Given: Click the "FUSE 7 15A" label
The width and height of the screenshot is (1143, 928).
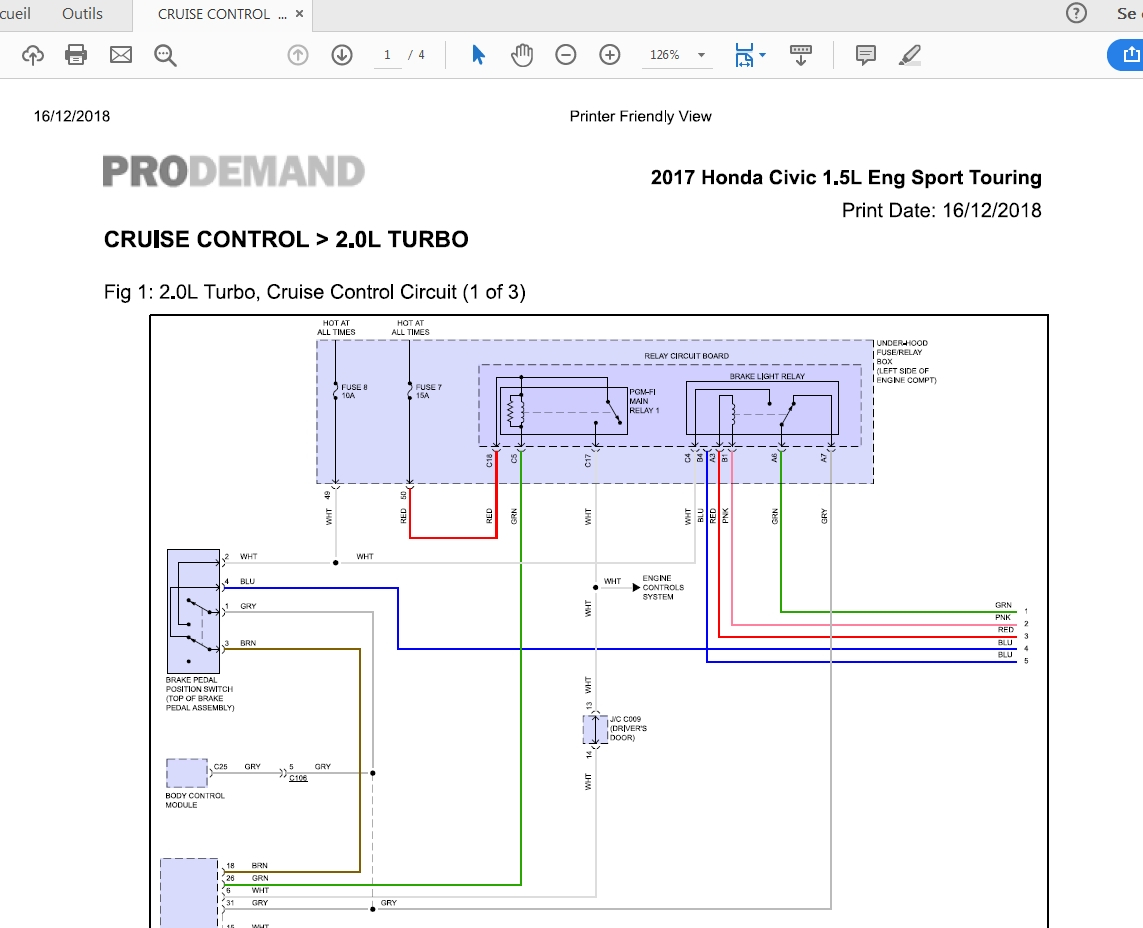Looking at the screenshot, I should 429,391.
